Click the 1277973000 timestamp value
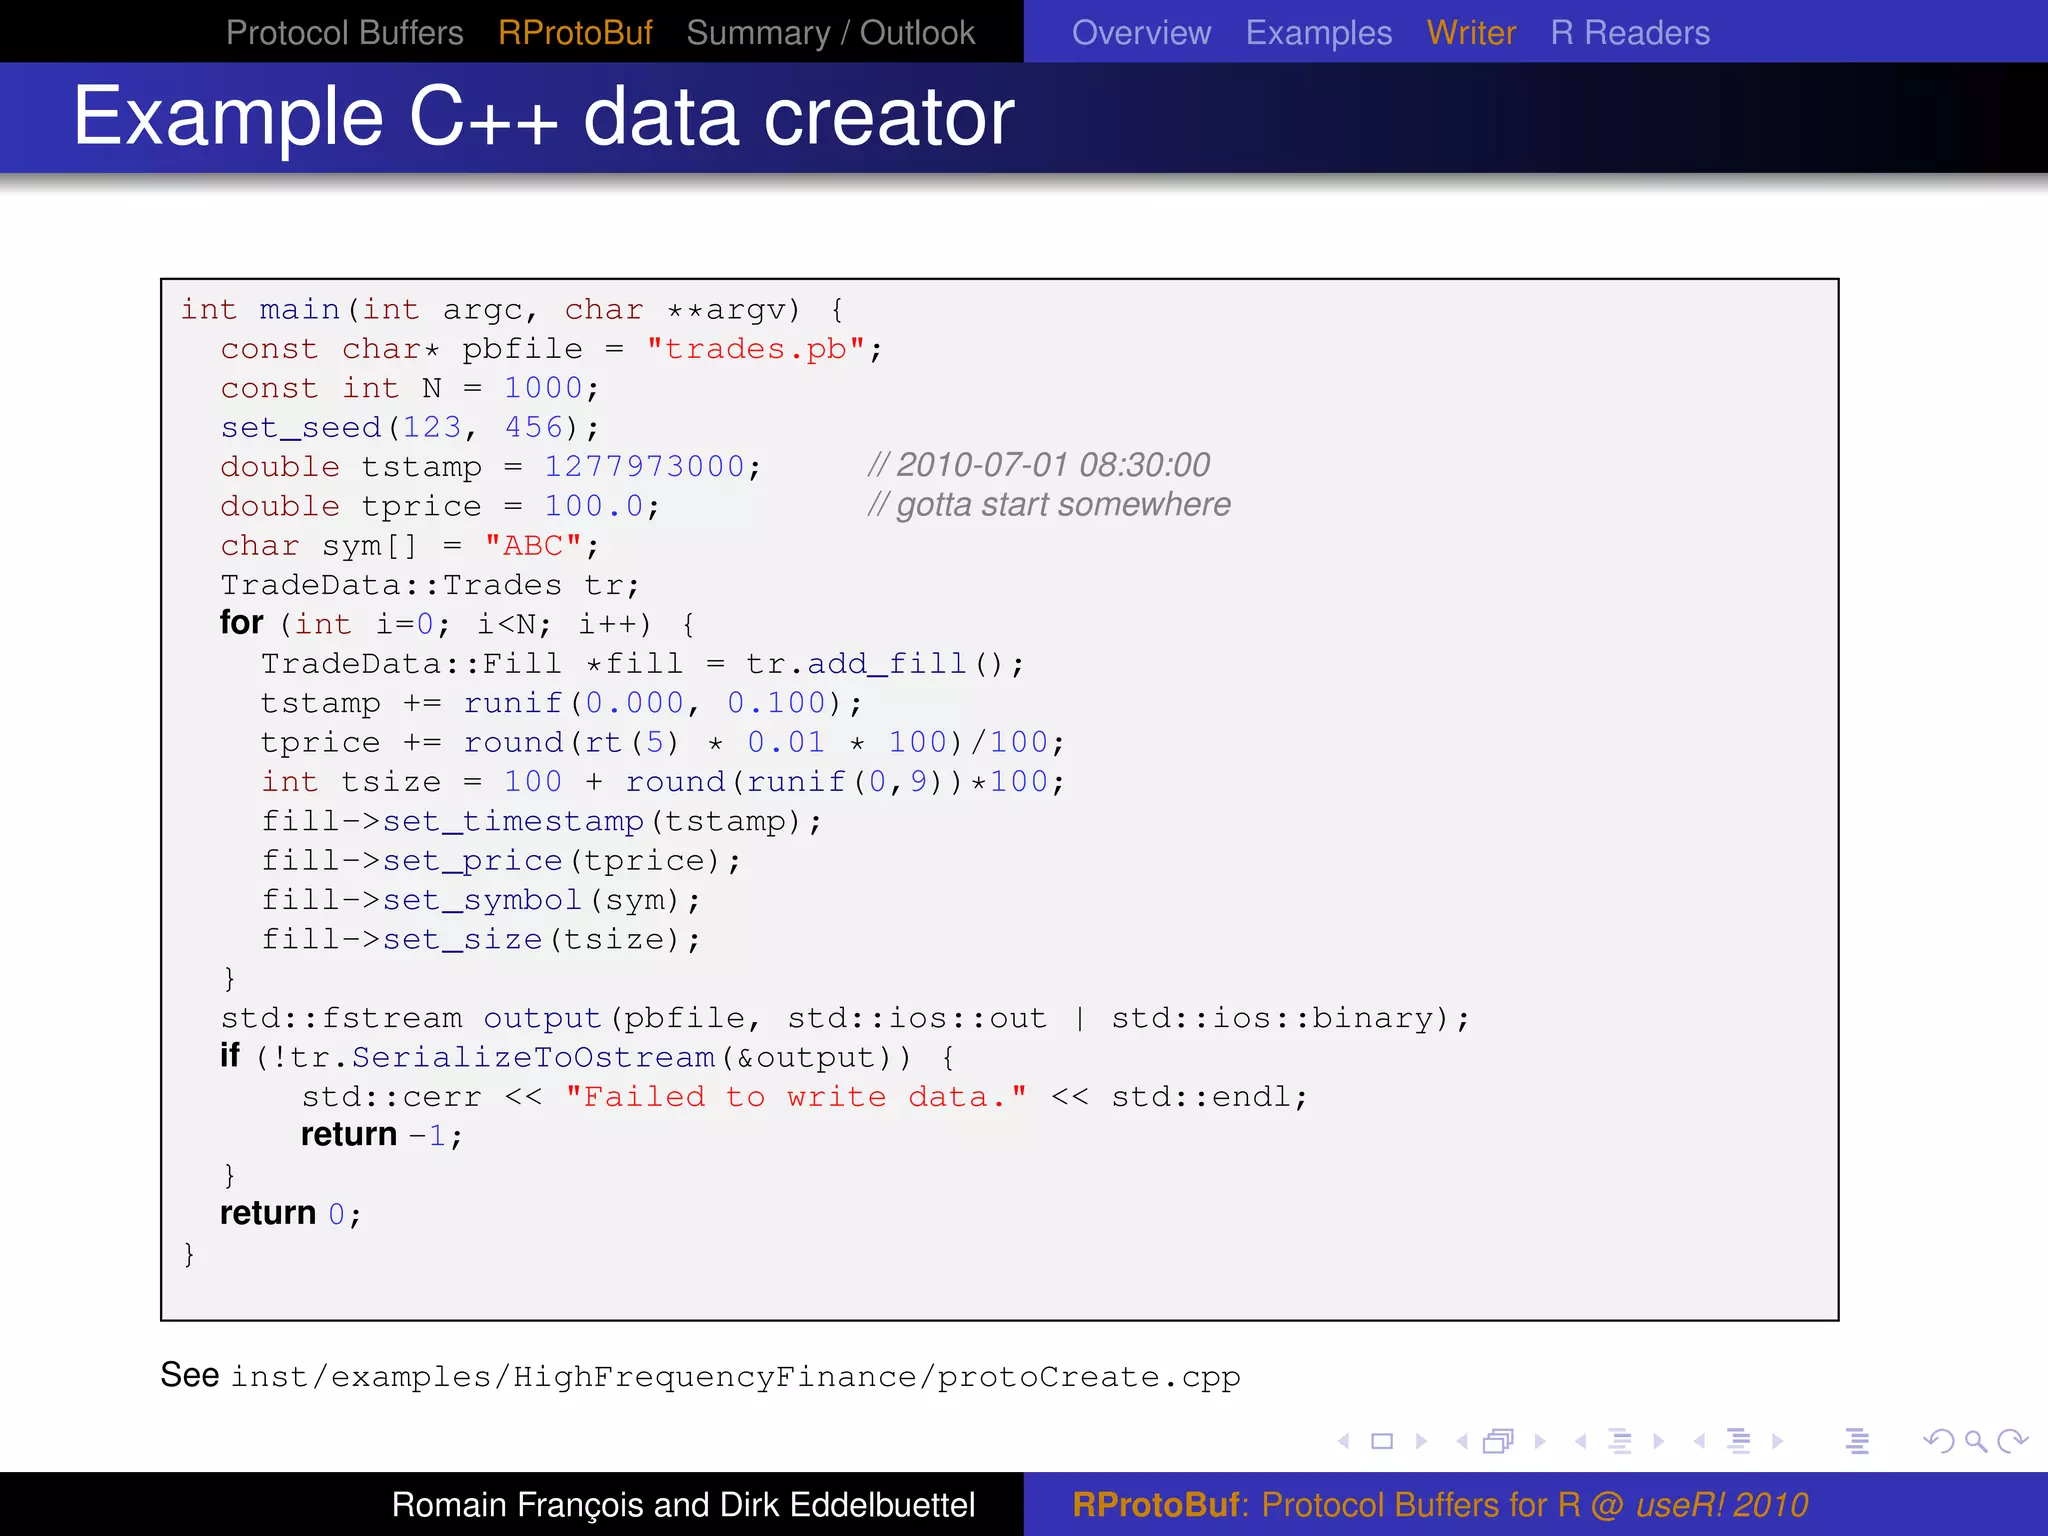 tap(644, 467)
